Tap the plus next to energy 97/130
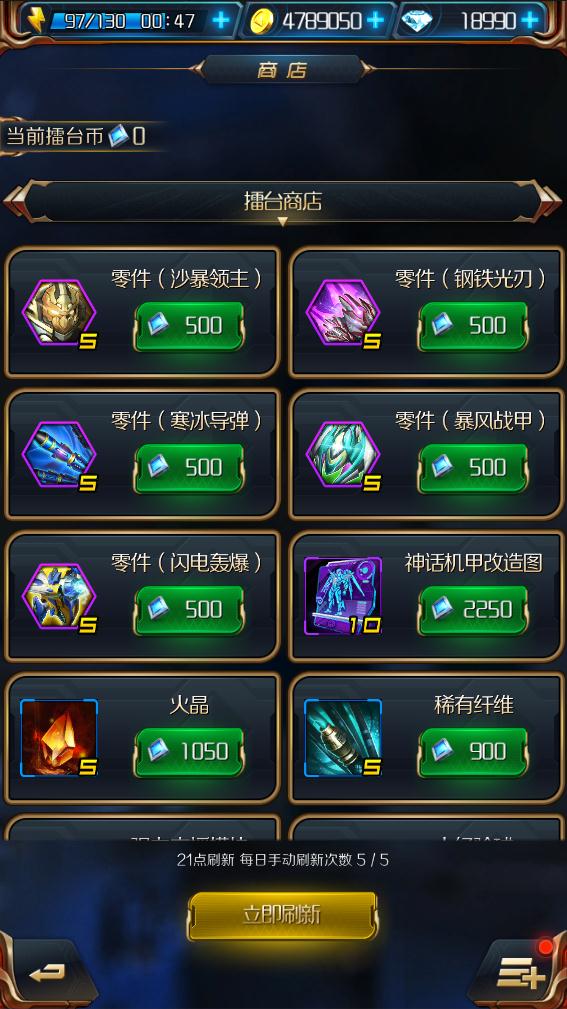 click(220, 21)
